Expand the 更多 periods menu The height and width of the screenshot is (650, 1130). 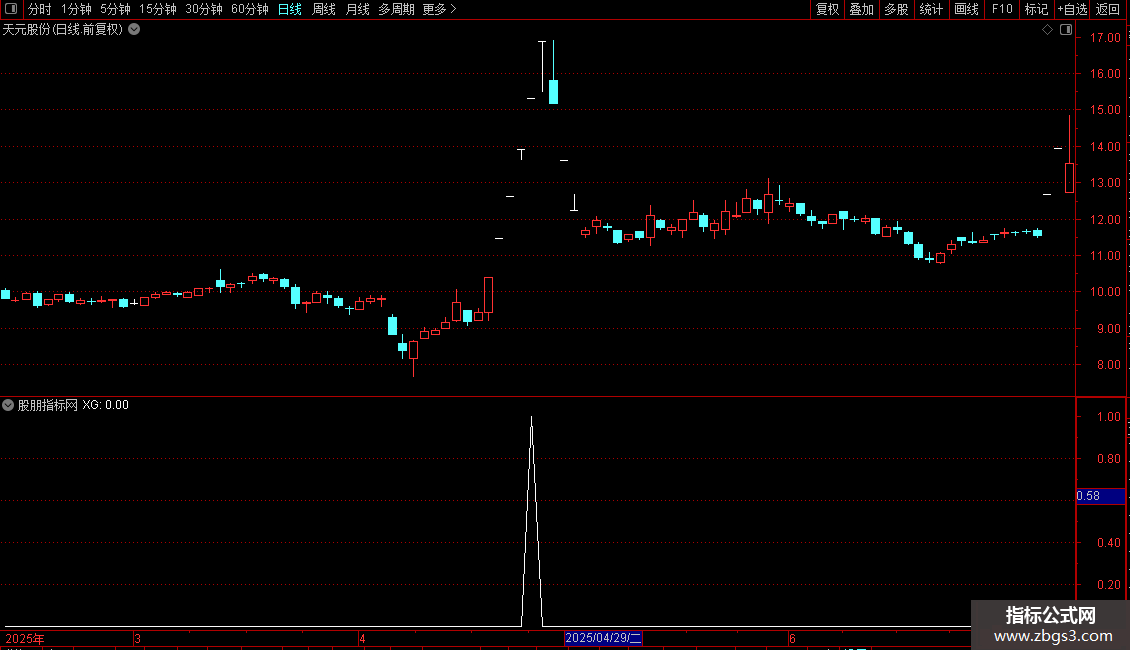pyautogui.click(x=439, y=9)
